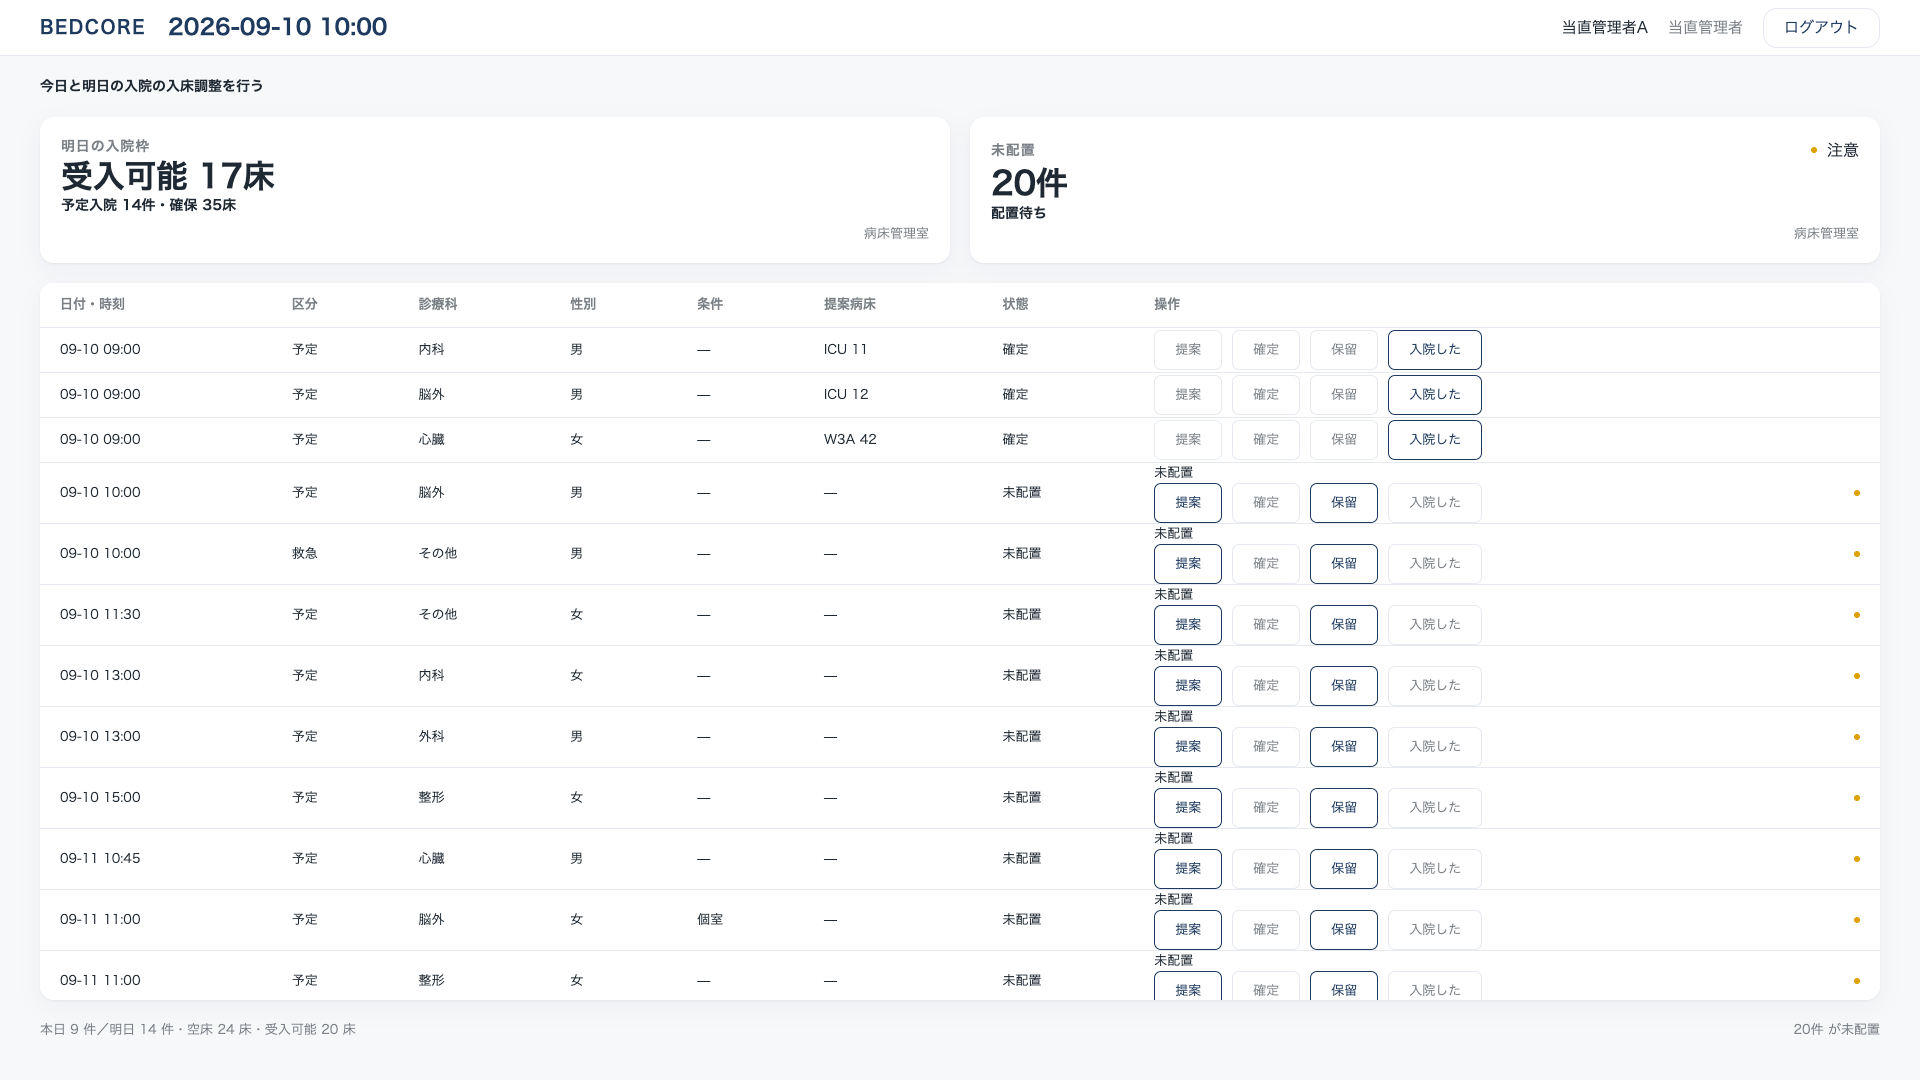Click the ICU 11 bed cell

pos(845,350)
